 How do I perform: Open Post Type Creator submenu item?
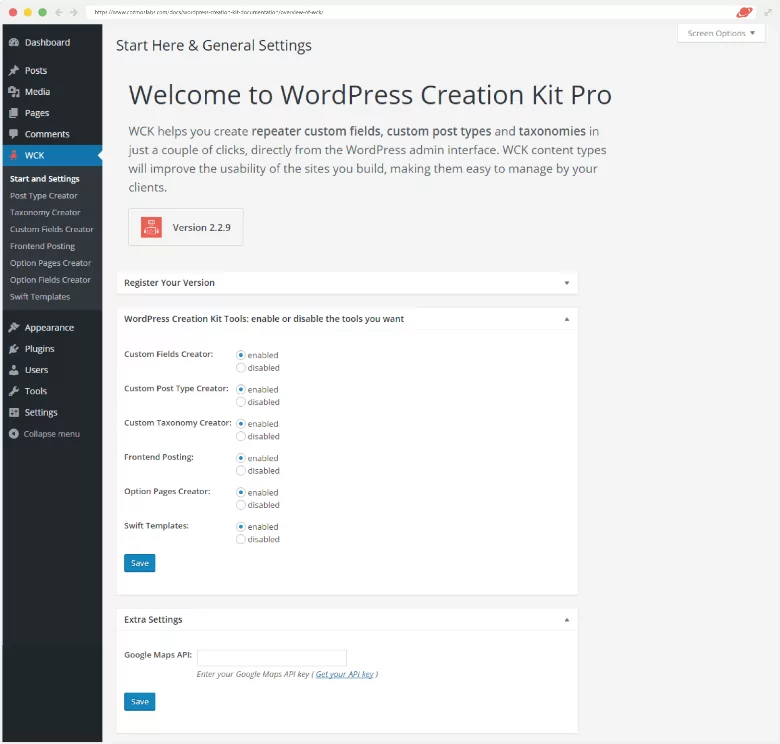pos(44,195)
